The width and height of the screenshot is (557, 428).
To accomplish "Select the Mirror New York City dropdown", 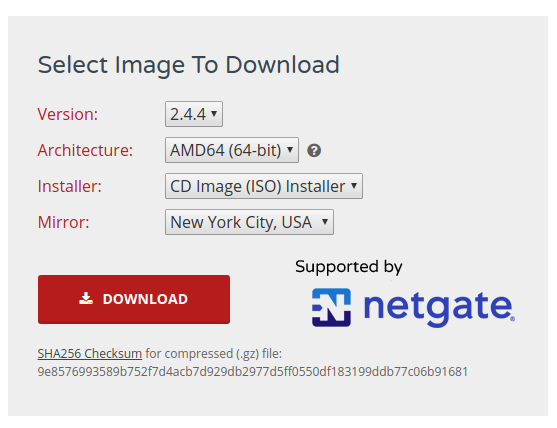I will 249,222.
